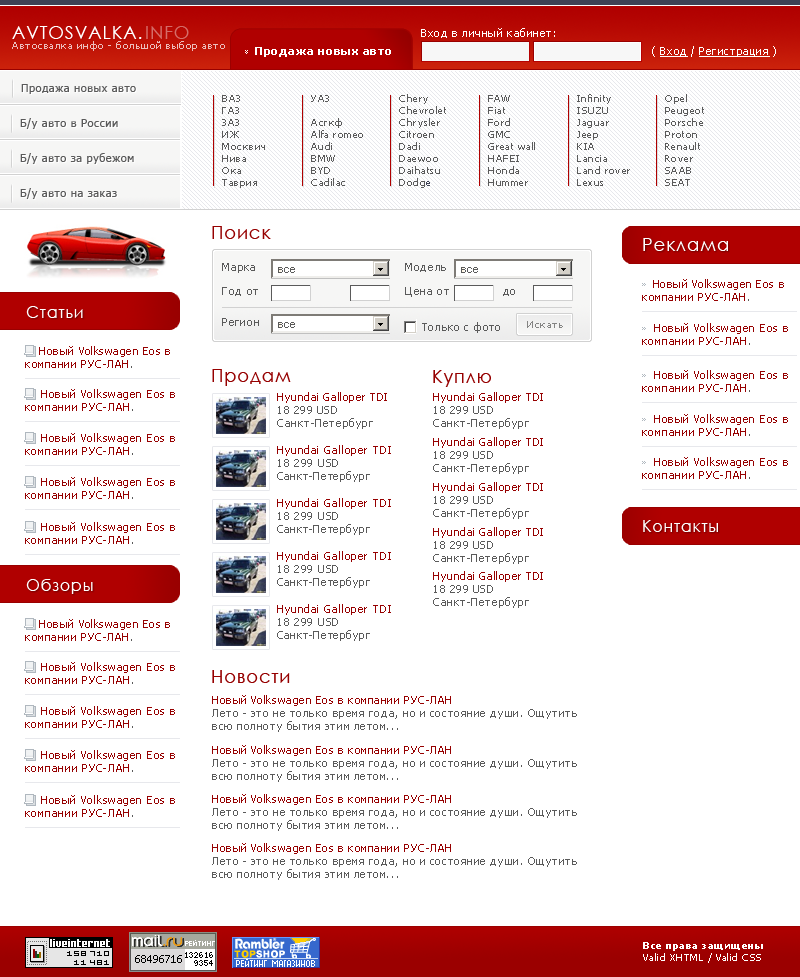
Task: Select the Lexus brand link
Action: click(x=589, y=183)
